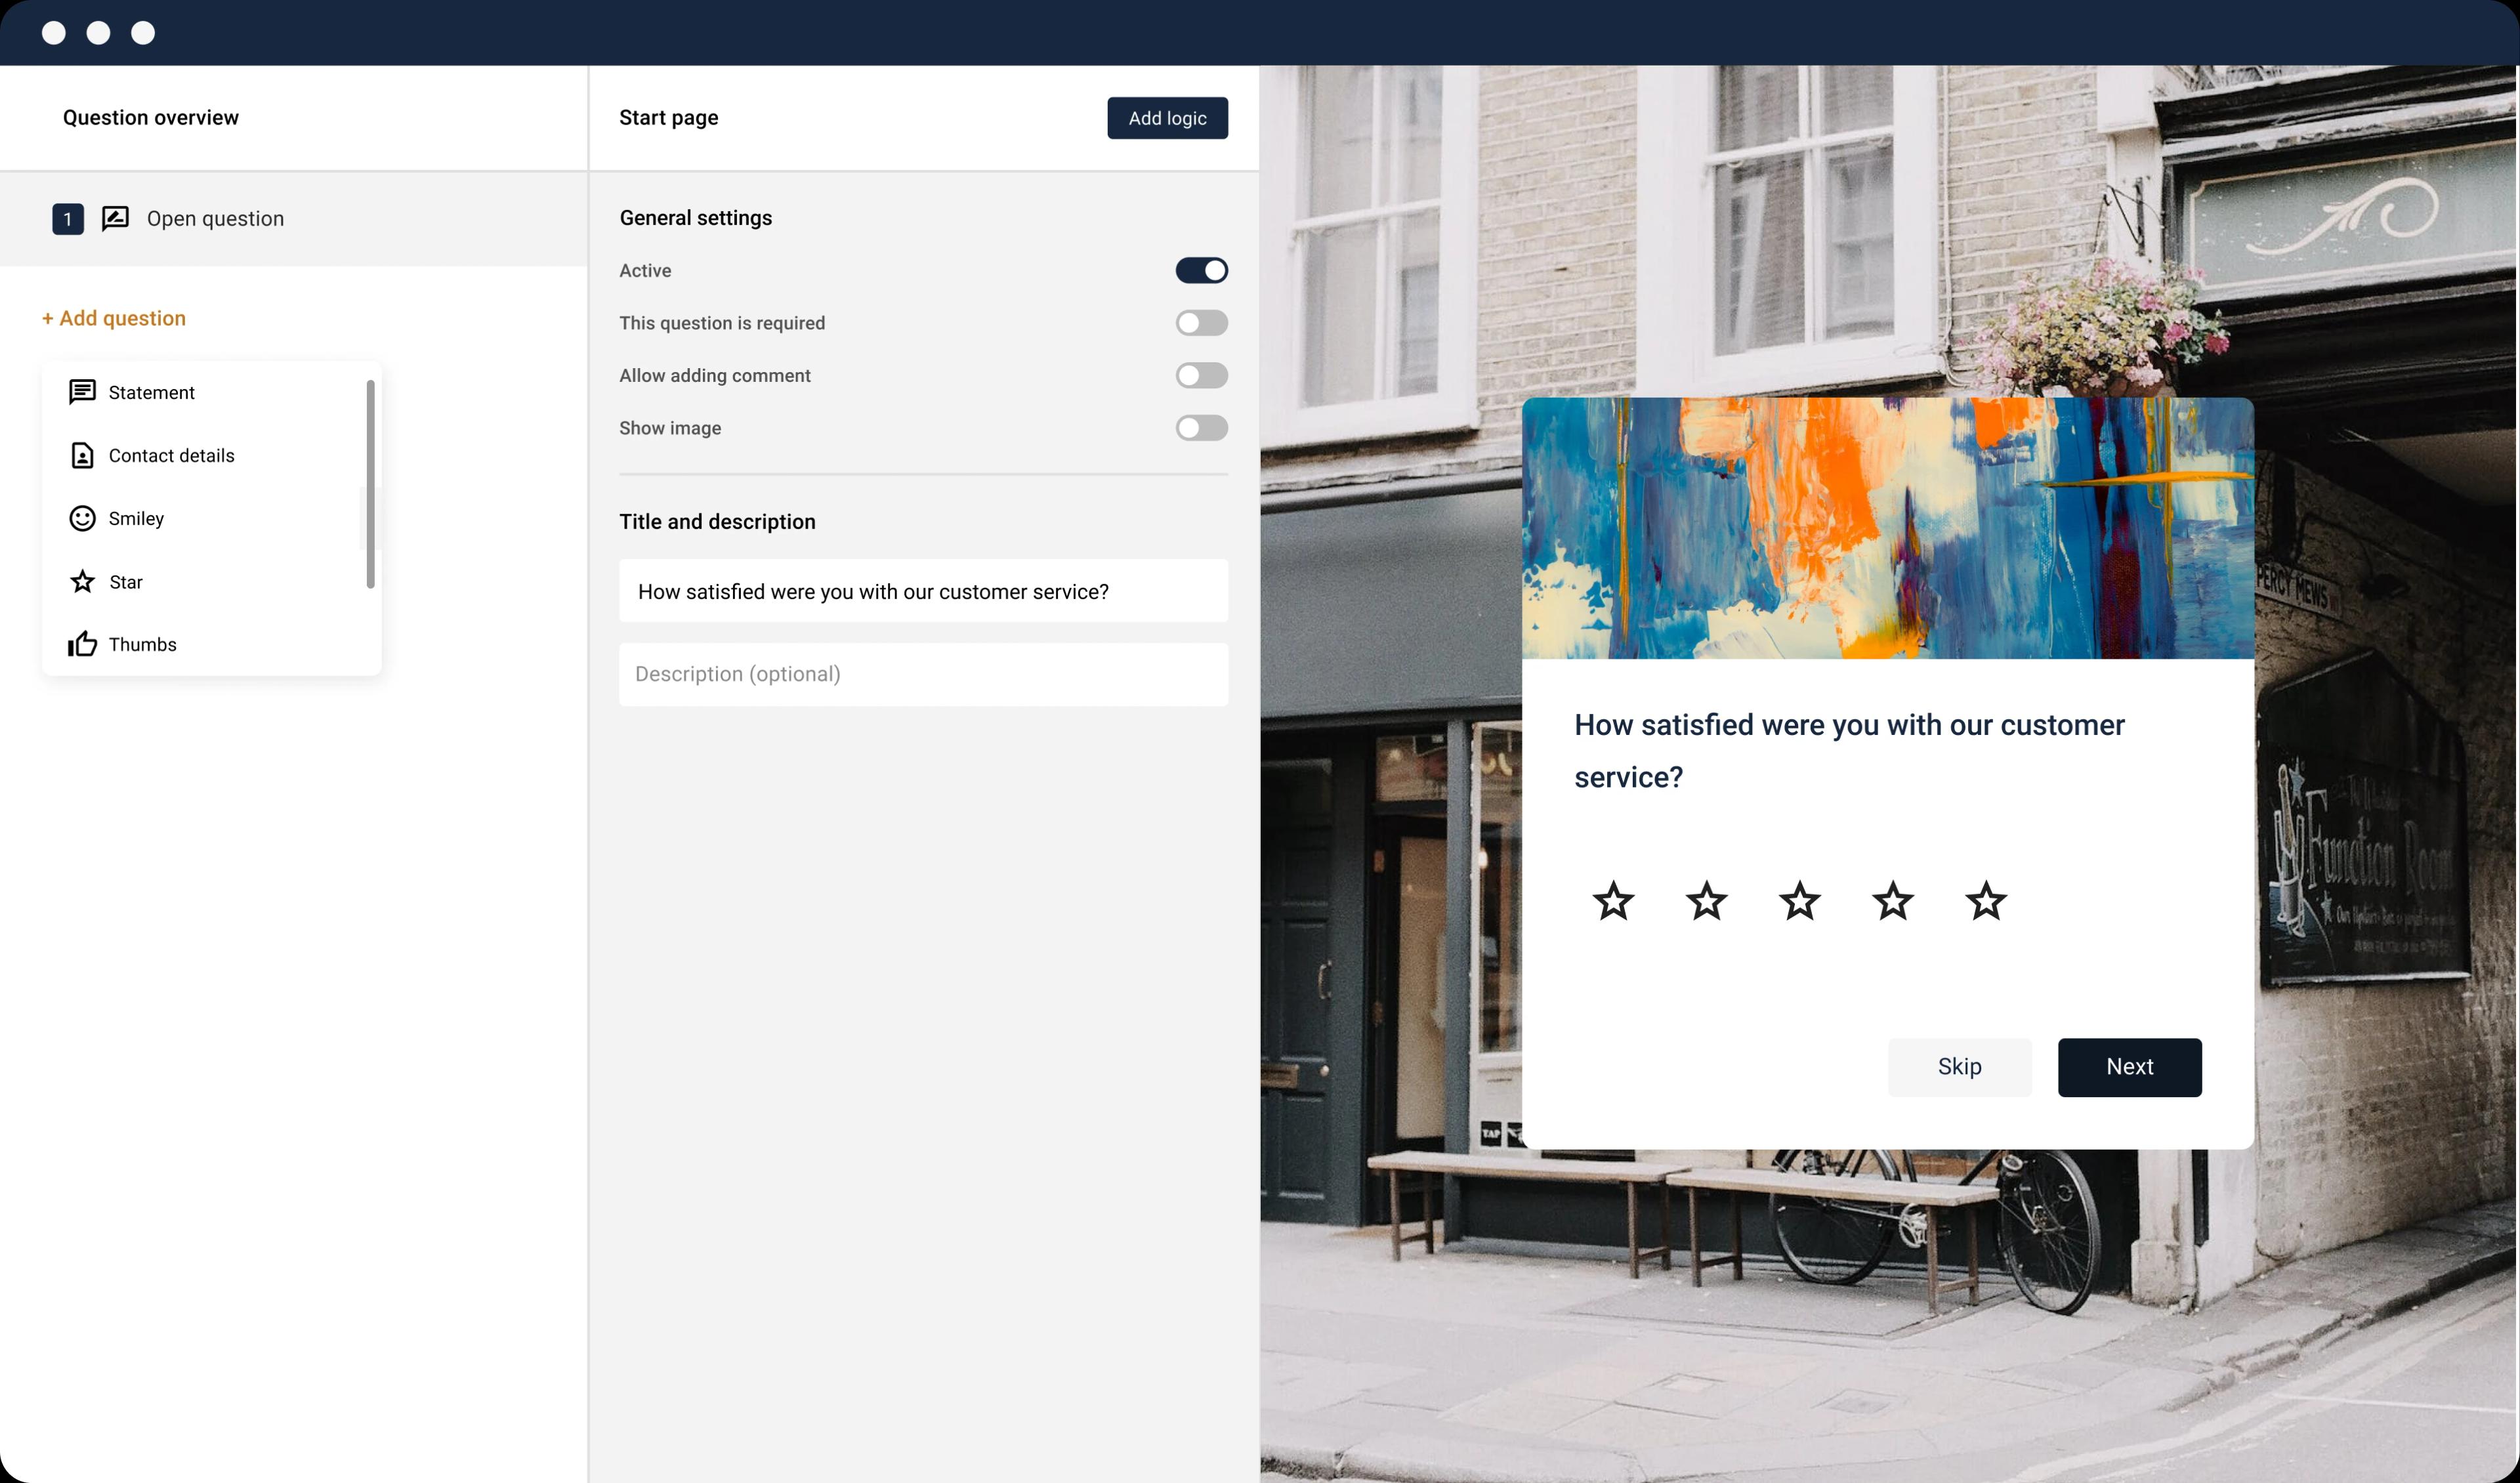Click the Skip button in survey preview
The height and width of the screenshot is (1483, 2520).
point(1959,1066)
